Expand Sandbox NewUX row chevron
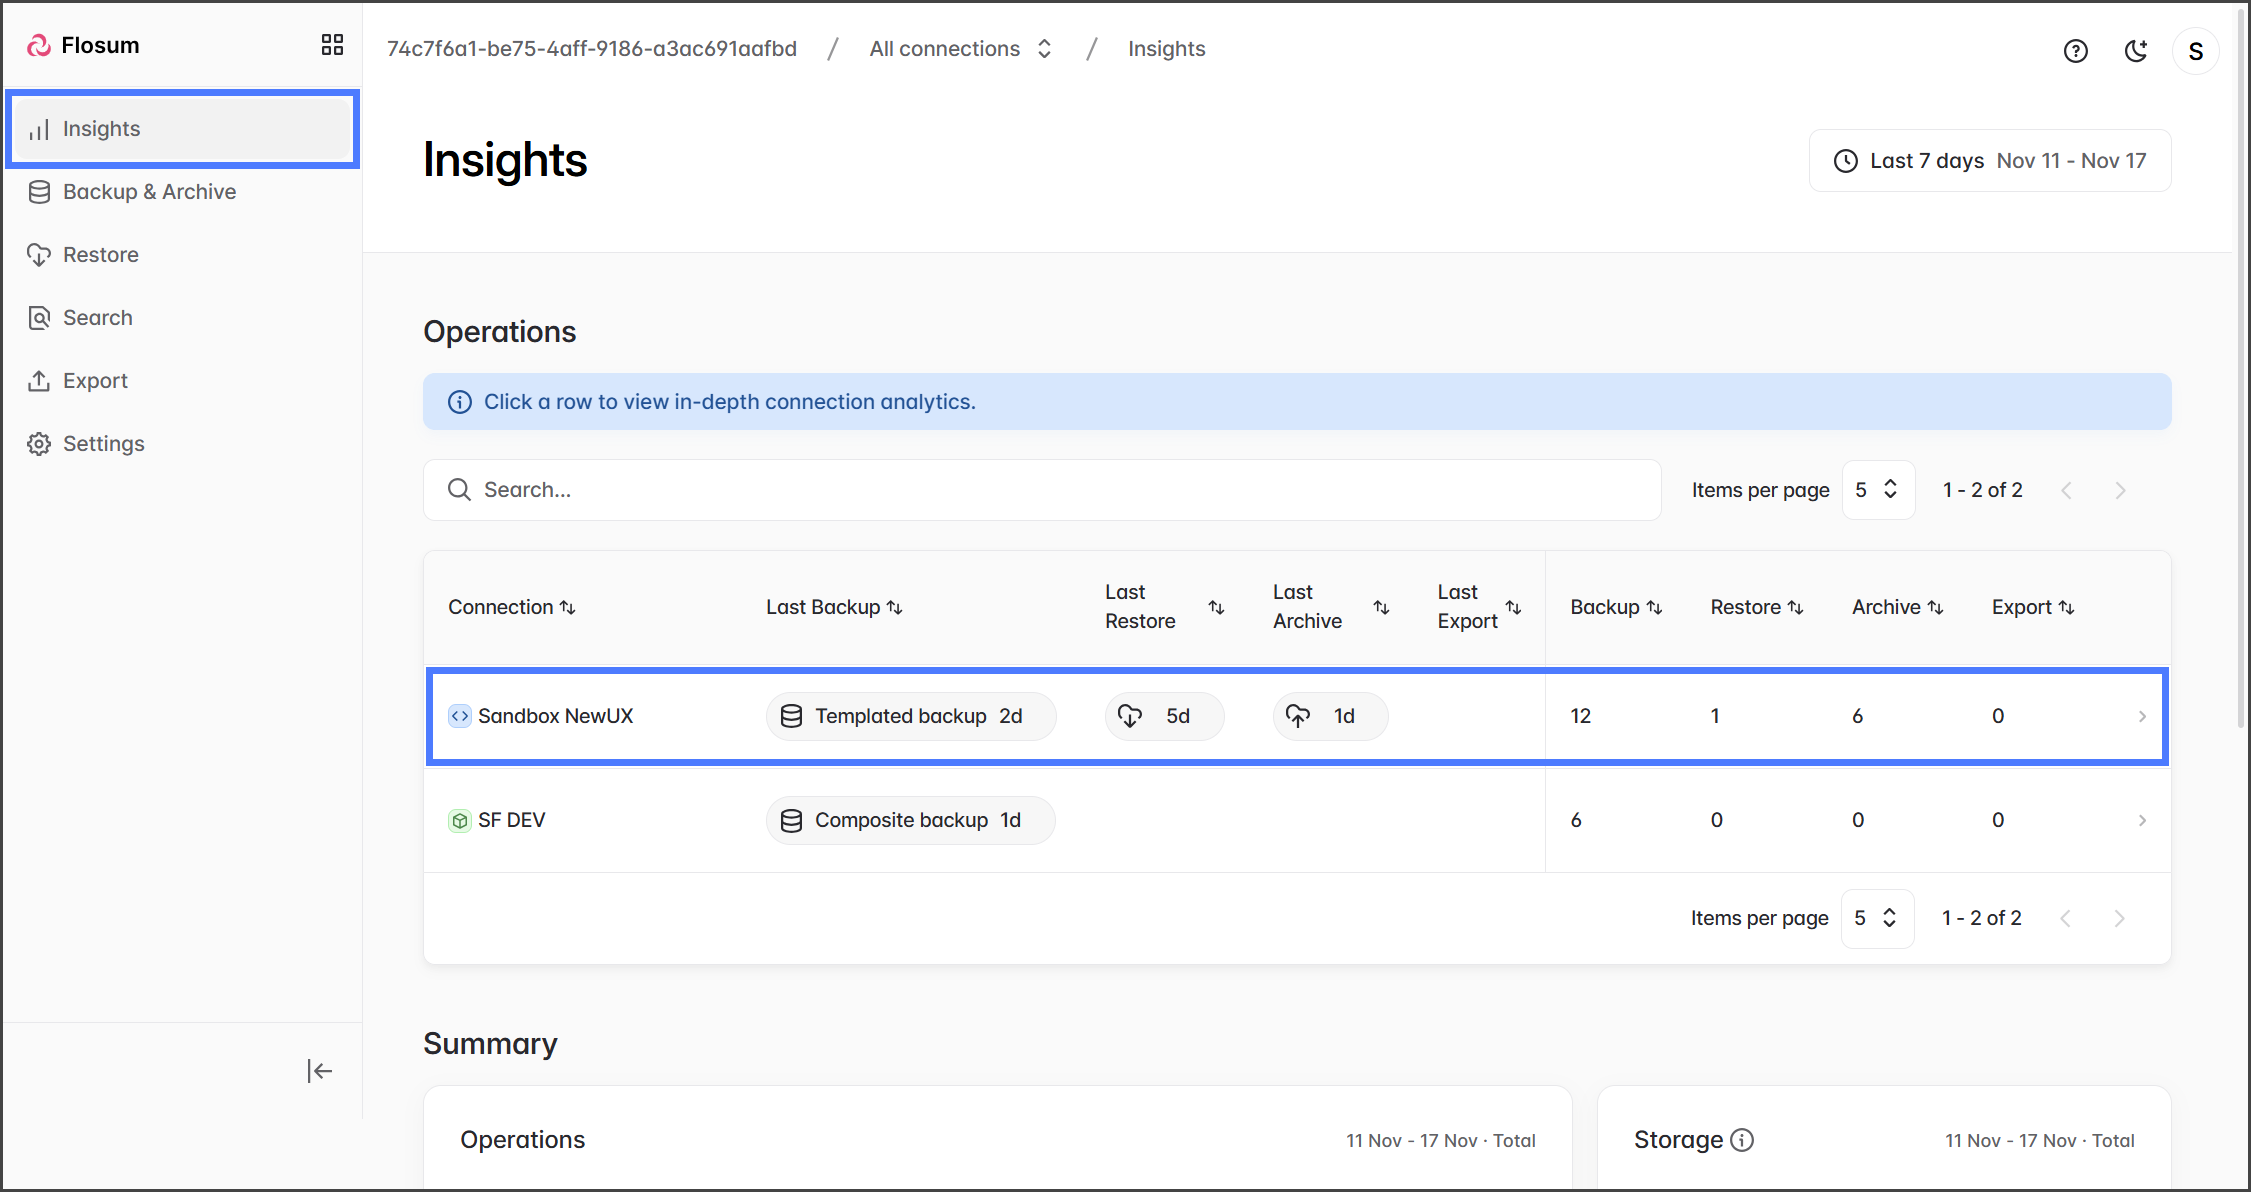 point(2141,716)
